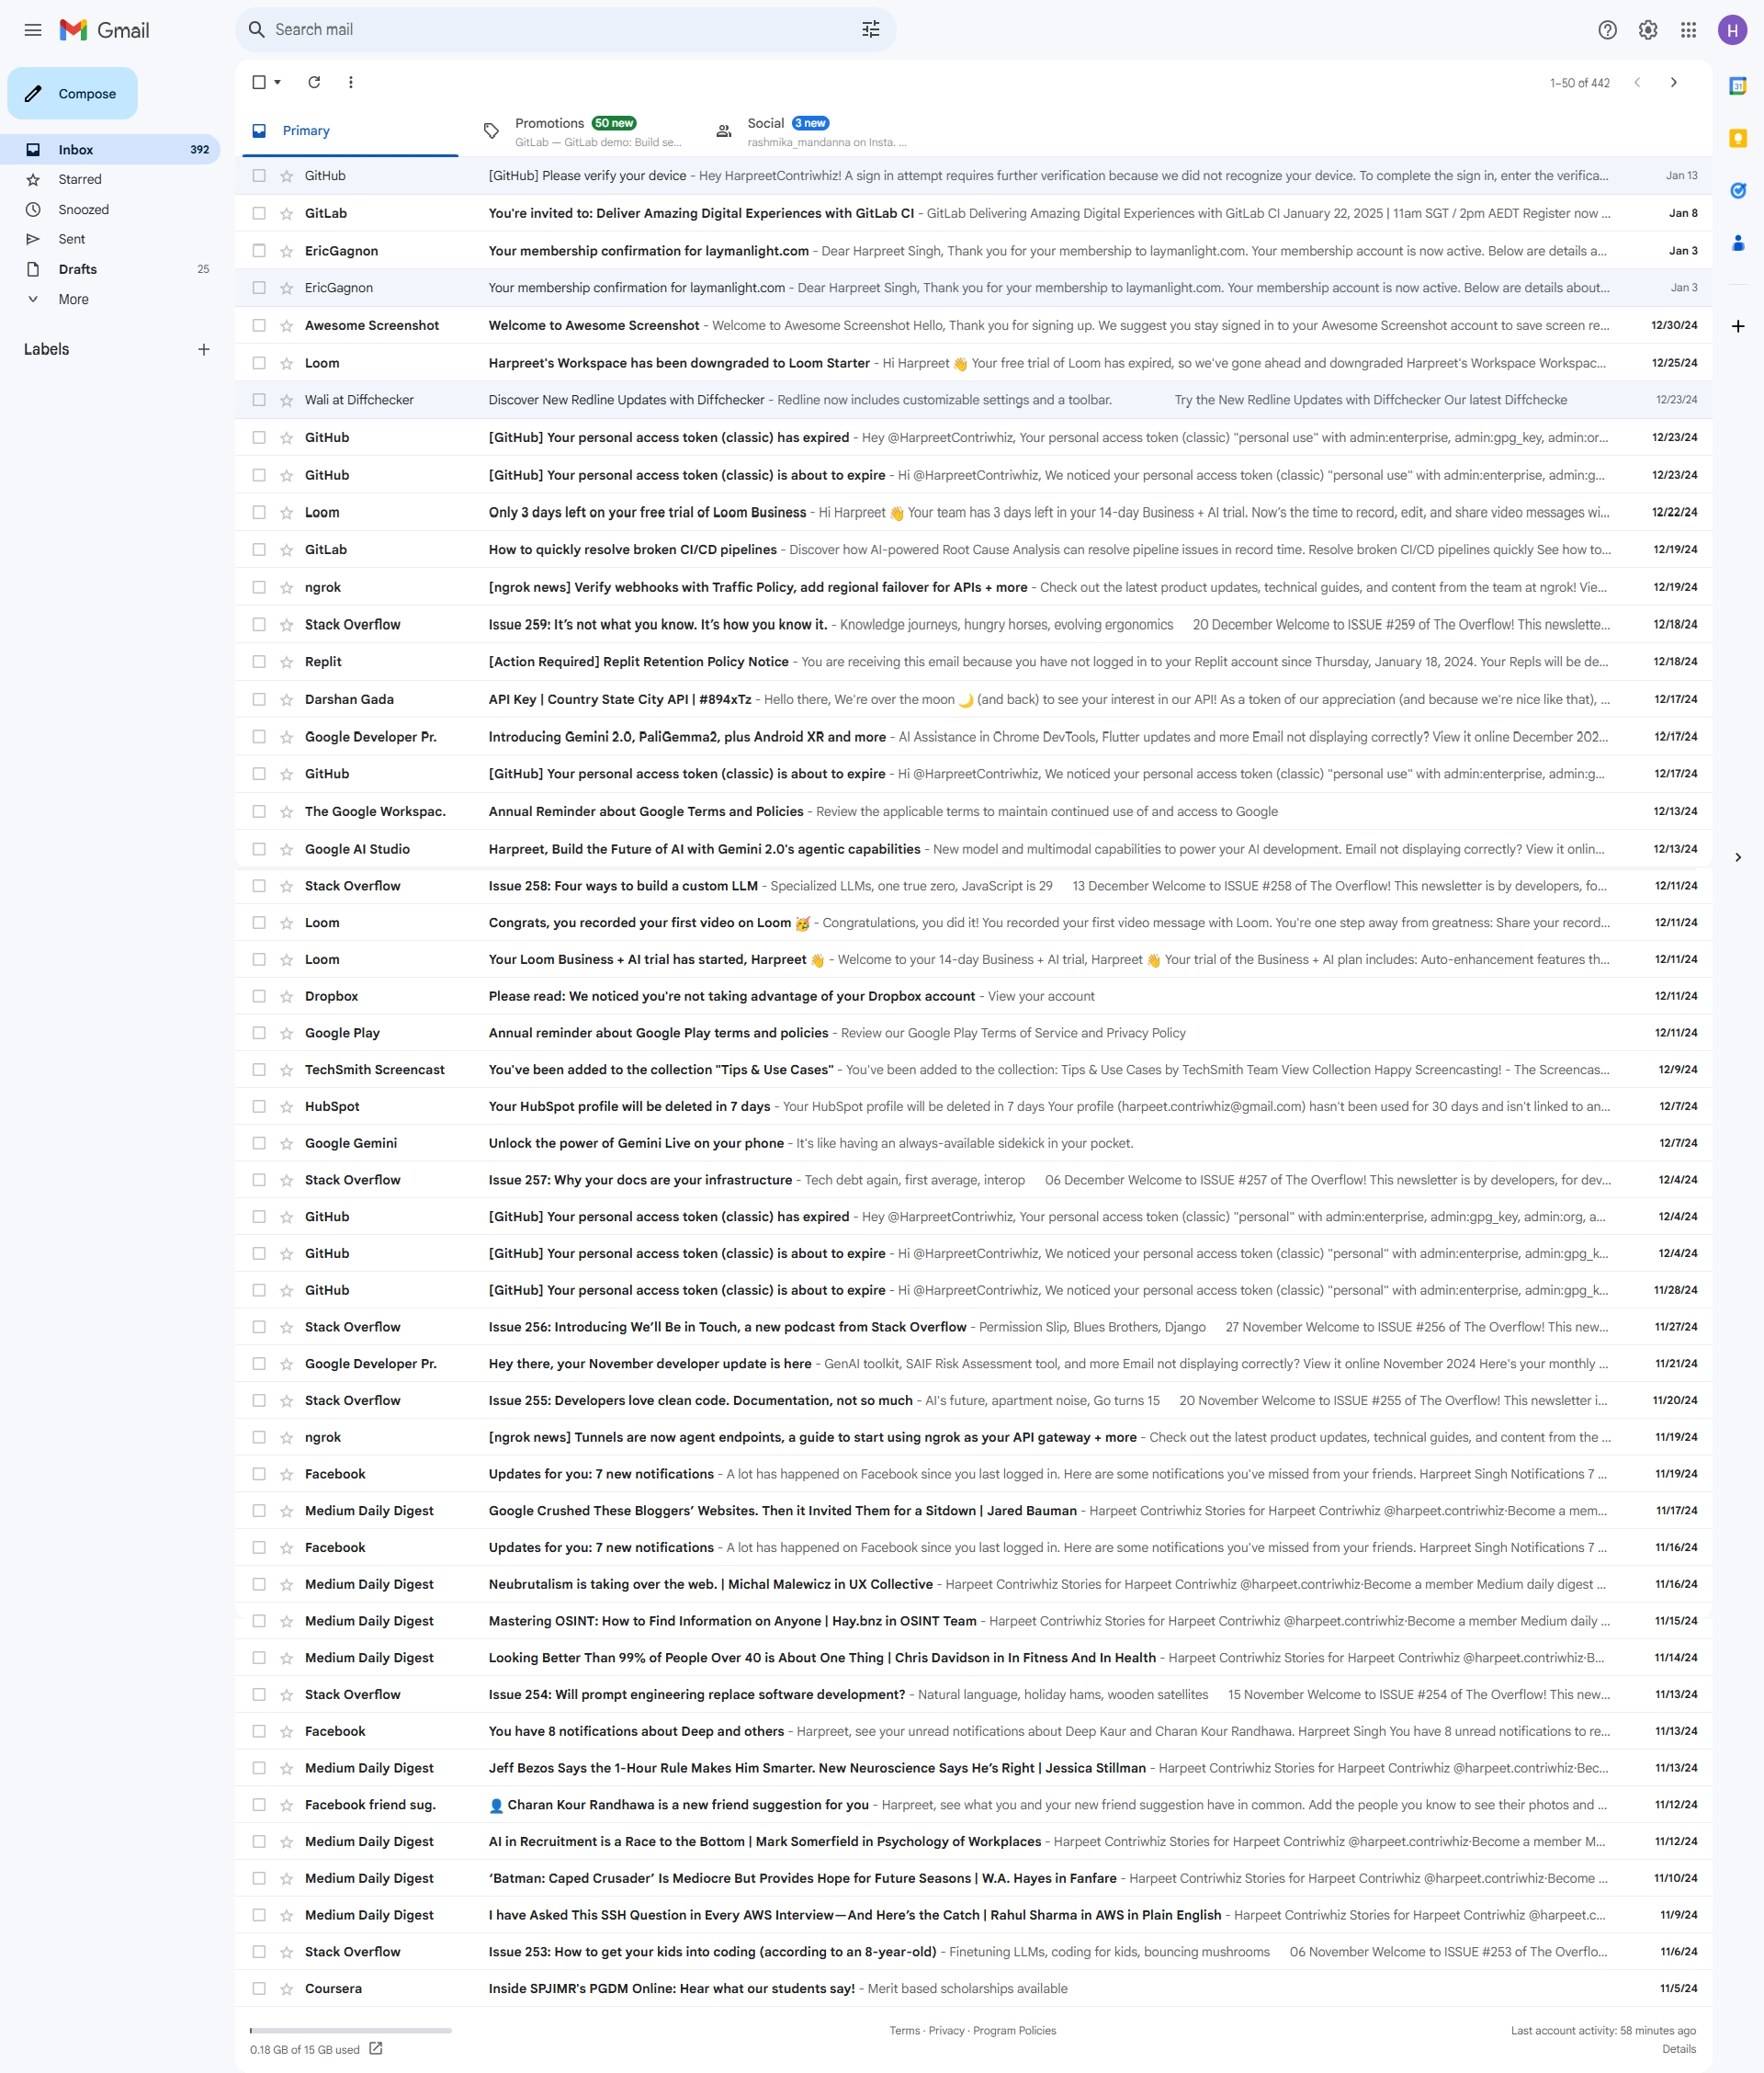The width and height of the screenshot is (1764, 2073).
Task: Open Program Policies link in footer
Action: click(x=1014, y=2030)
